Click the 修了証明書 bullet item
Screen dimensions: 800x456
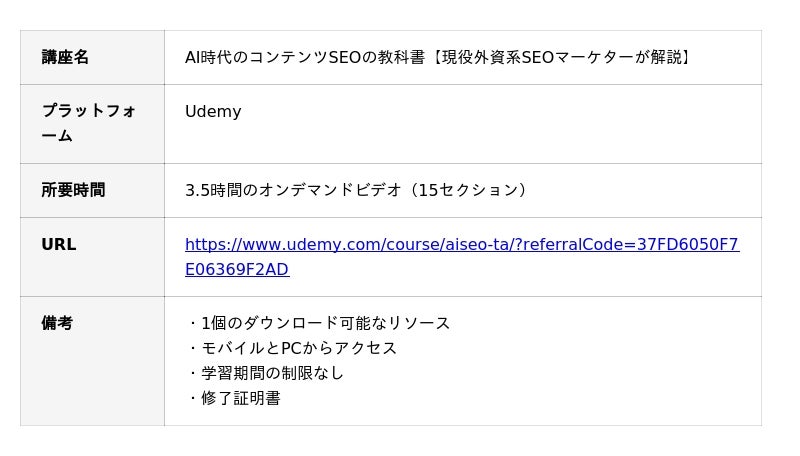coord(234,398)
